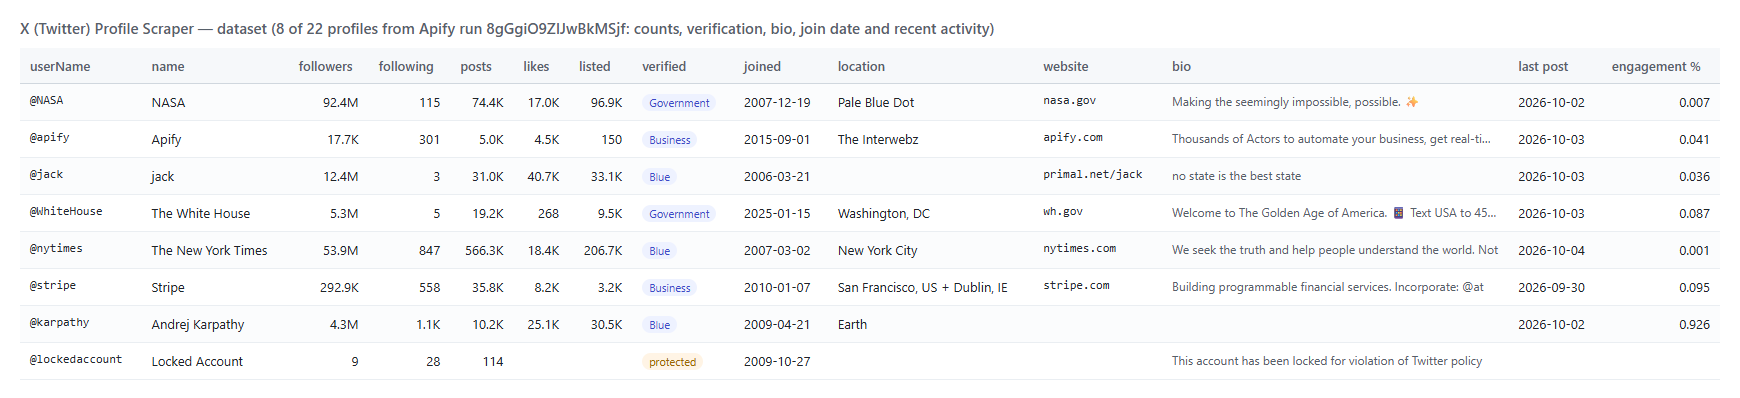Click the Business badge in Apify row
Image resolution: width=1740 pixels, height=398 pixels.
tap(669, 140)
